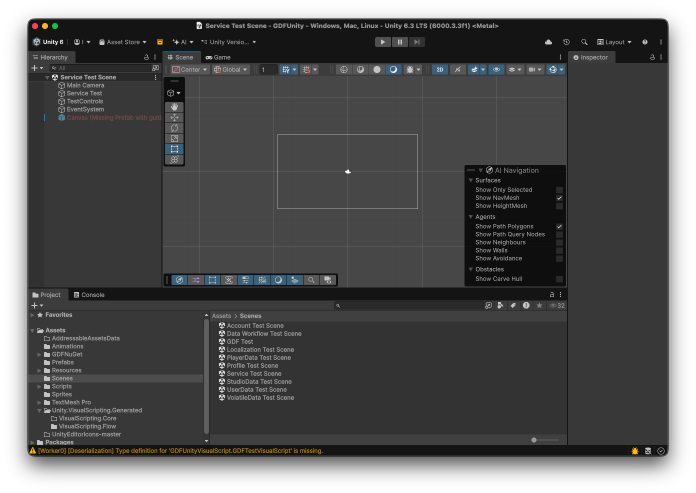
Task: Select the Inspector tab
Action: pos(590,57)
